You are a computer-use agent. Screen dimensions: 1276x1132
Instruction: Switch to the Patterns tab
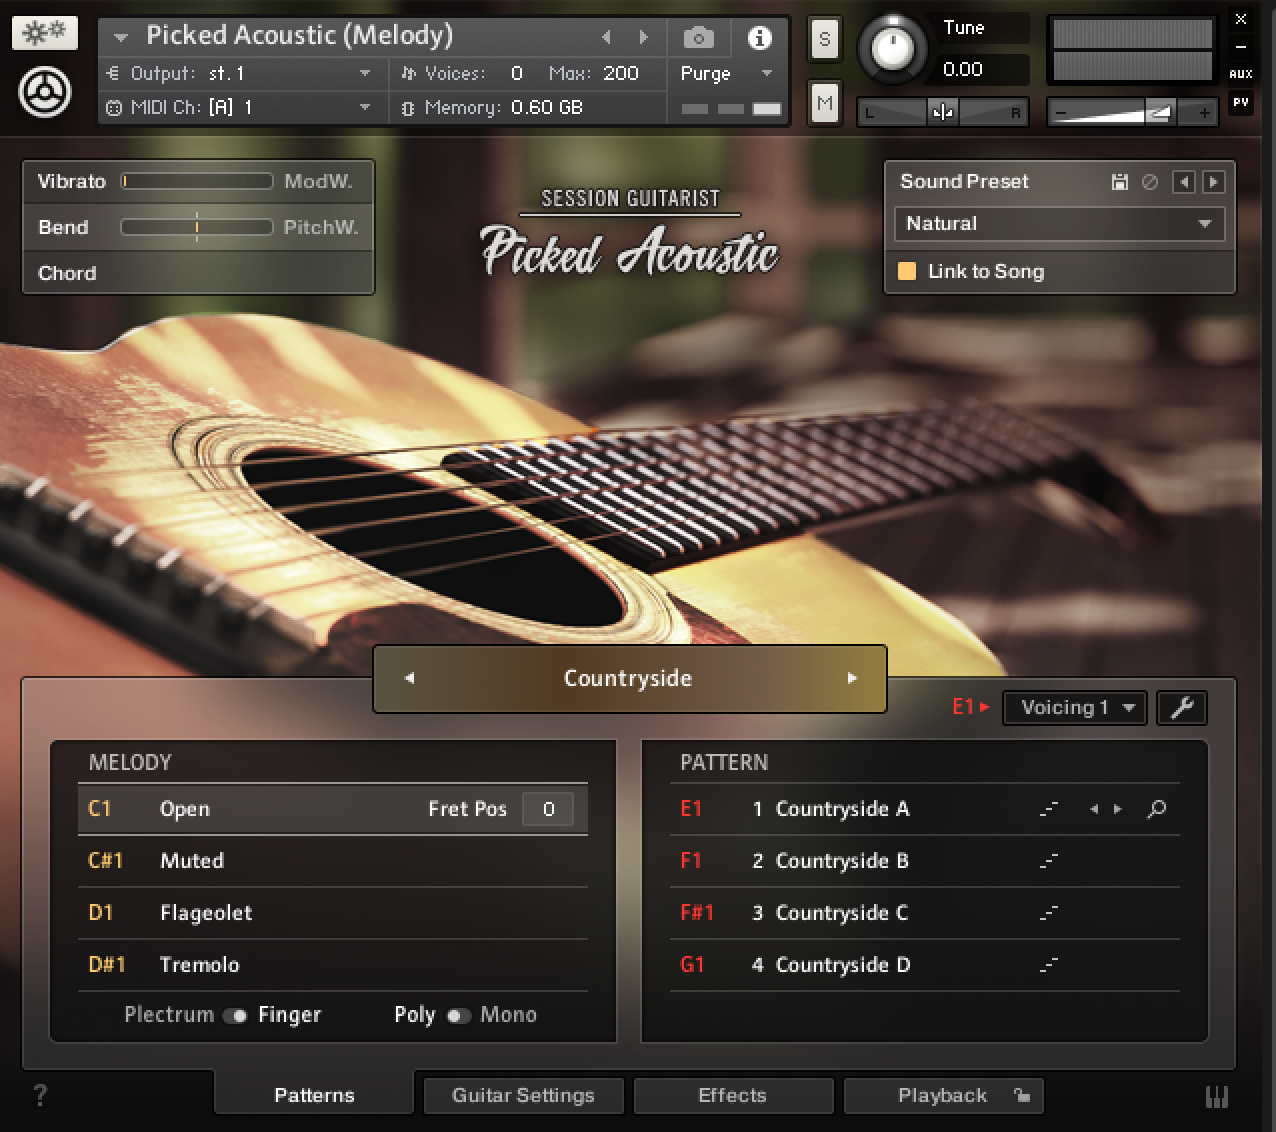click(314, 1095)
